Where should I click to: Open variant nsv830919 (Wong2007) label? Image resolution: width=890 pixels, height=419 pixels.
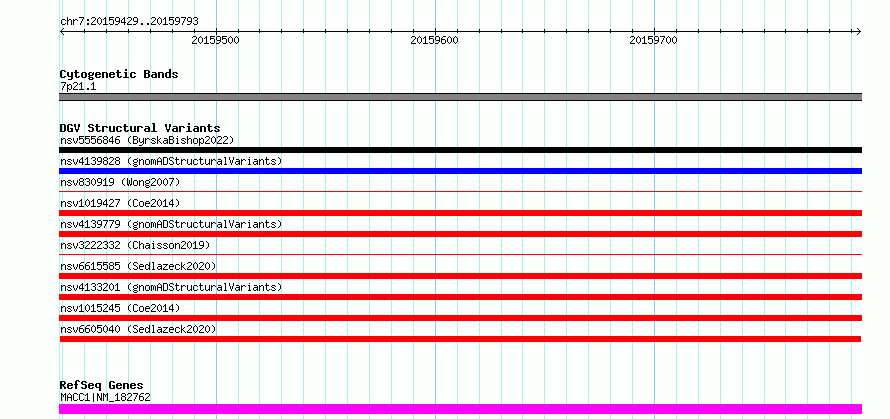pyautogui.click(x=120, y=182)
